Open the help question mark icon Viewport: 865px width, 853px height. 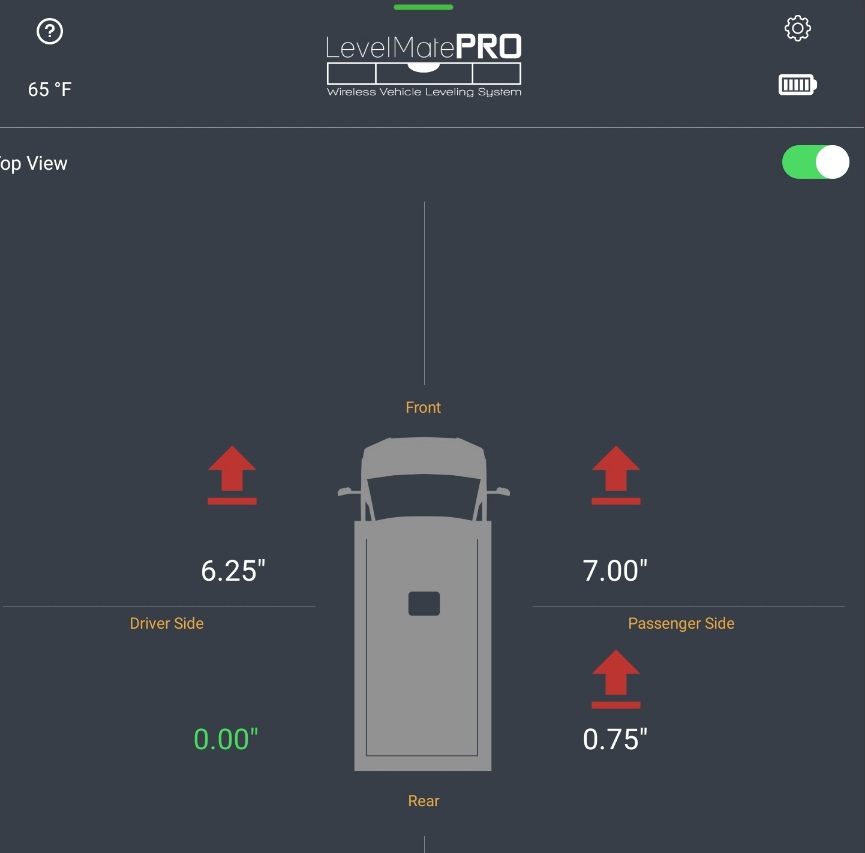(50, 31)
